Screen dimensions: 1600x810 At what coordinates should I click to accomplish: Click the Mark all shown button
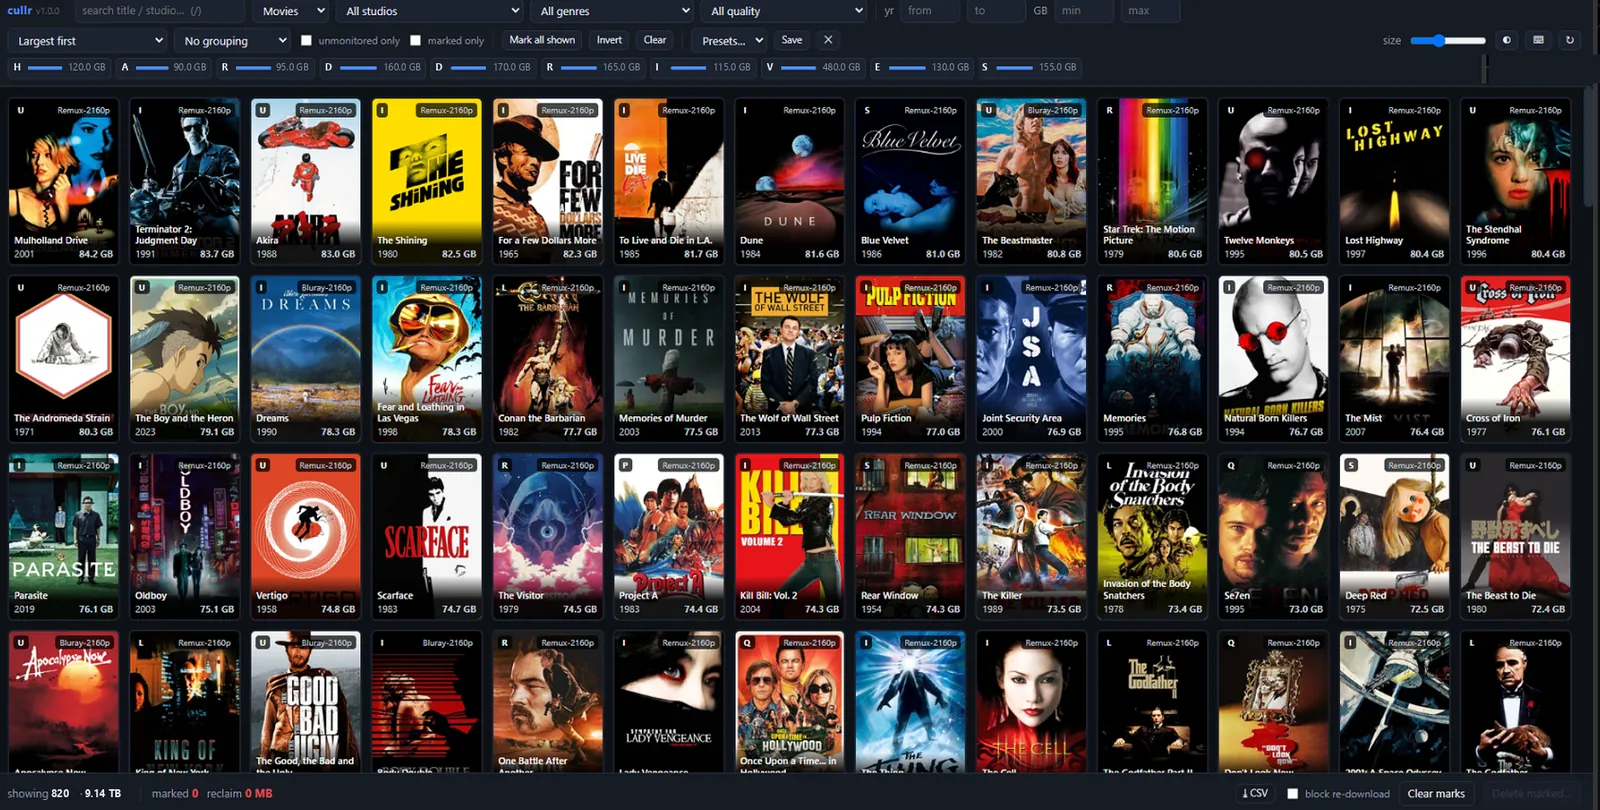(x=542, y=40)
